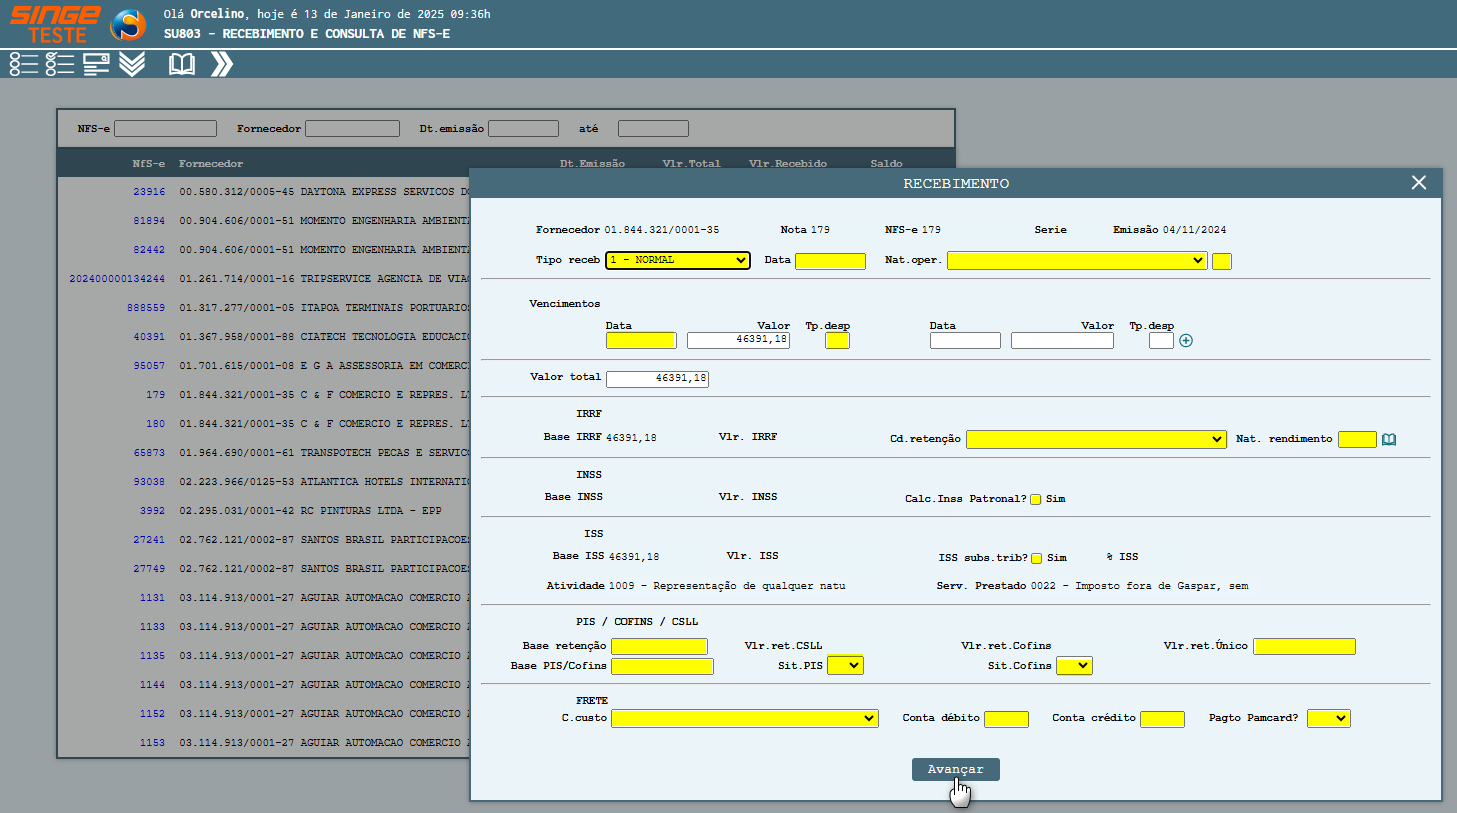Click first Vencimentos Valor field 46391,18
This screenshot has height=813, width=1457.
point(738,341)
